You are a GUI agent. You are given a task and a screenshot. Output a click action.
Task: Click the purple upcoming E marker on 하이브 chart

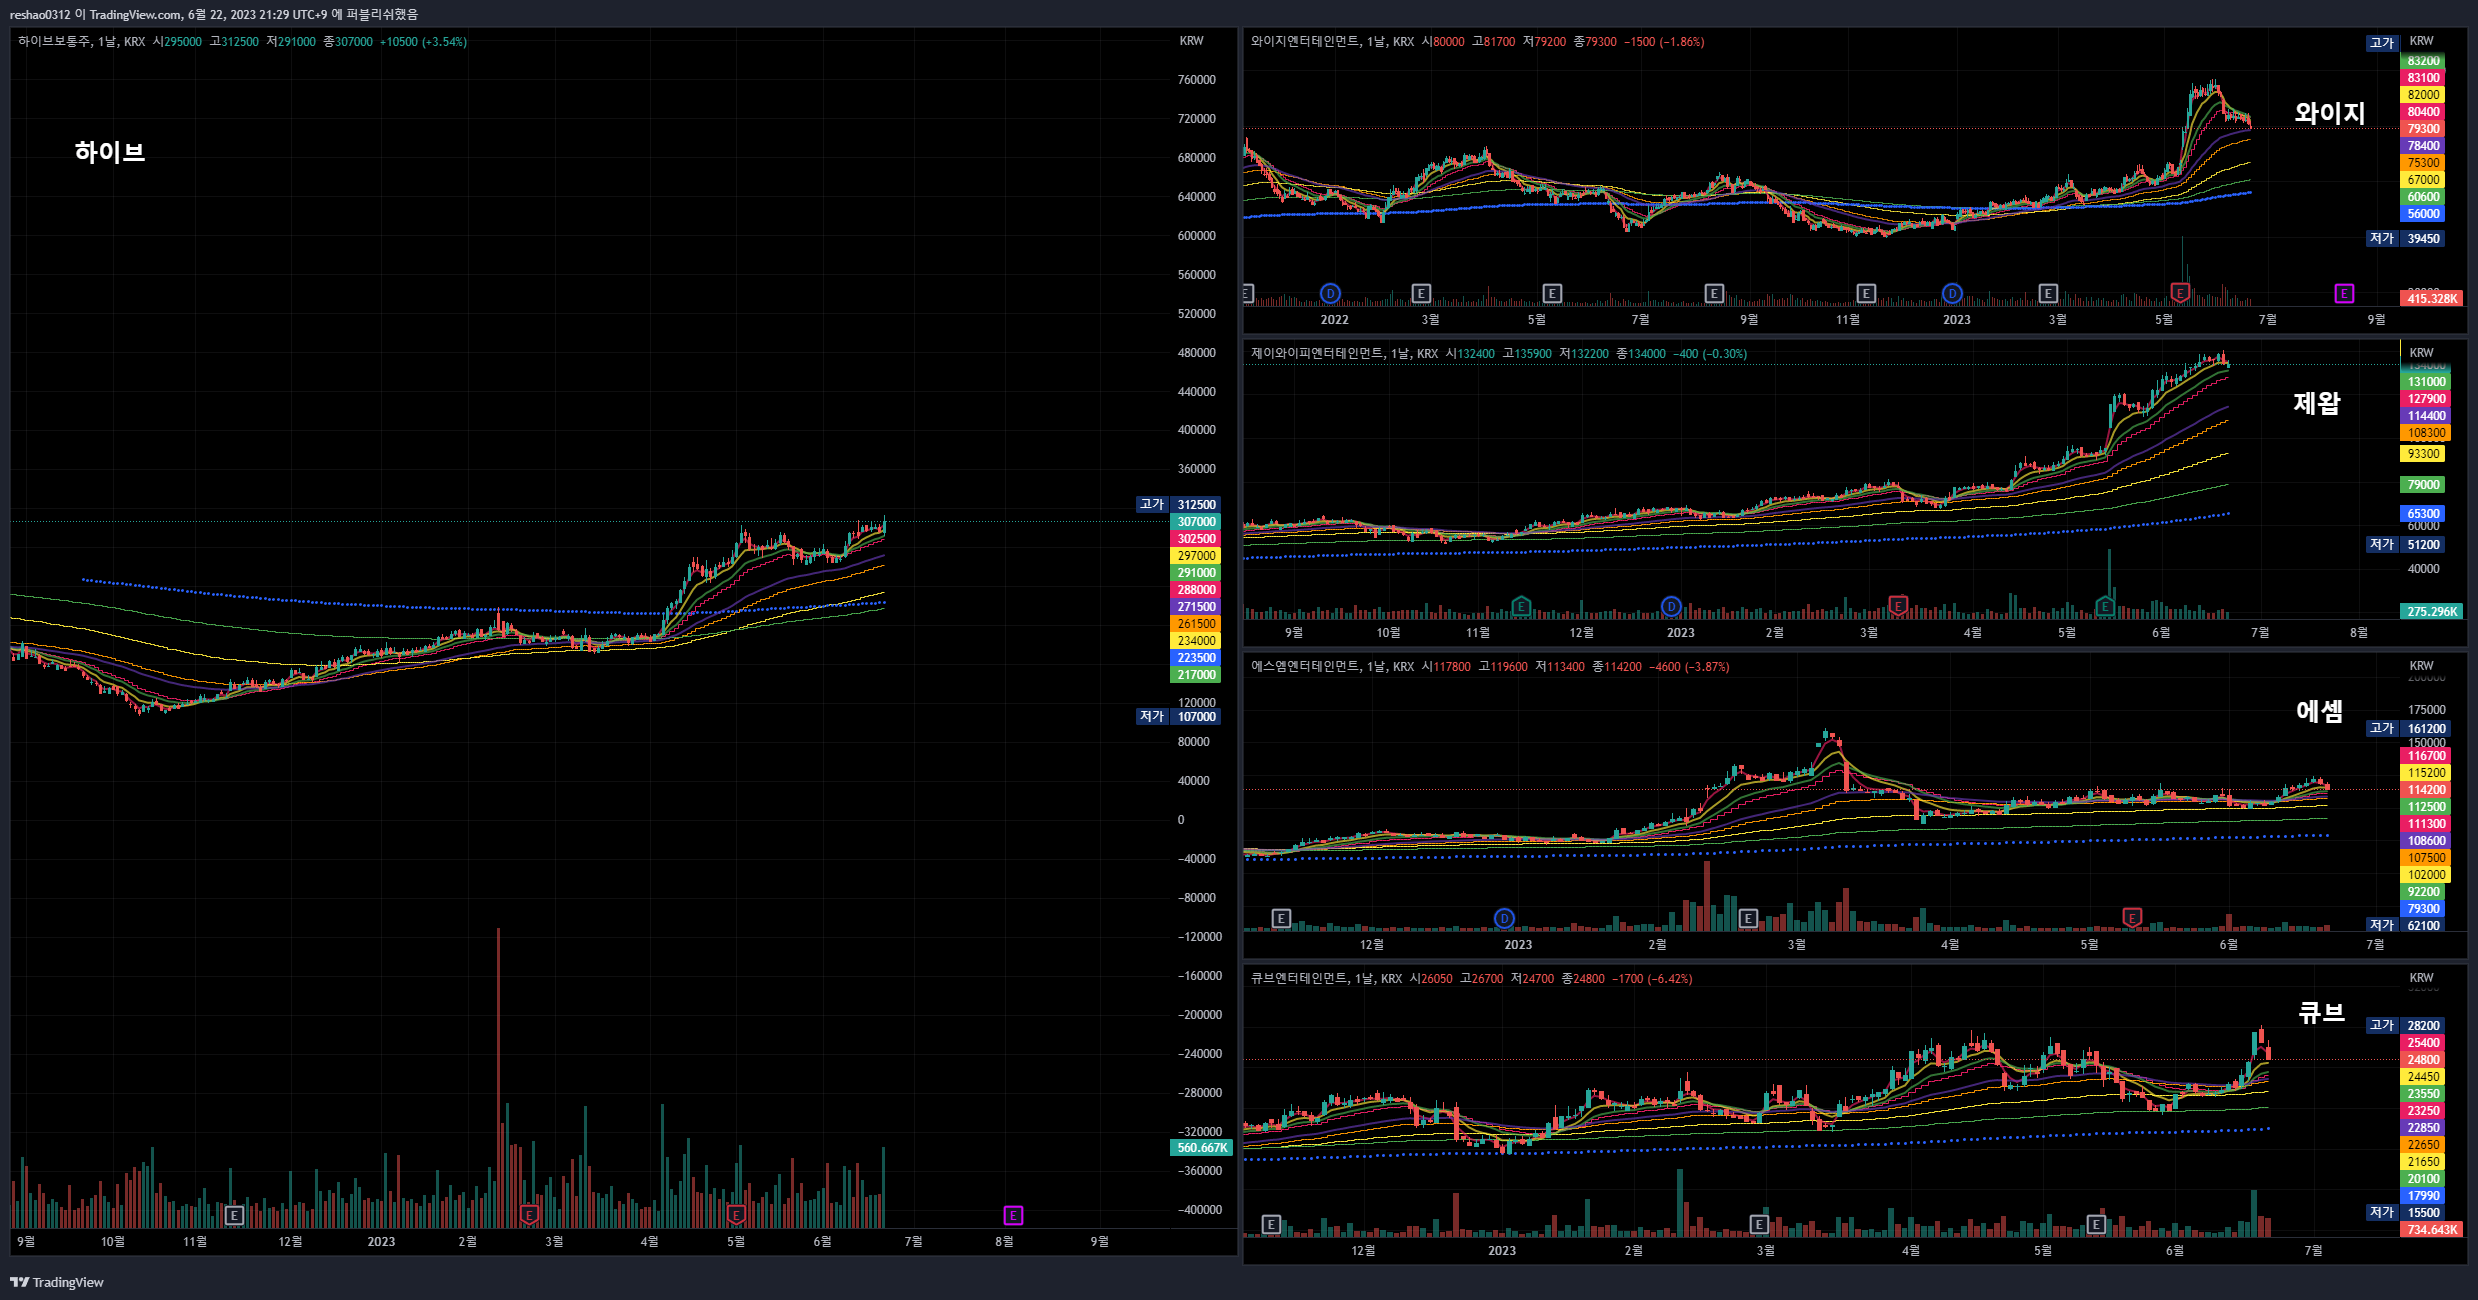tap(1013, 1215)
